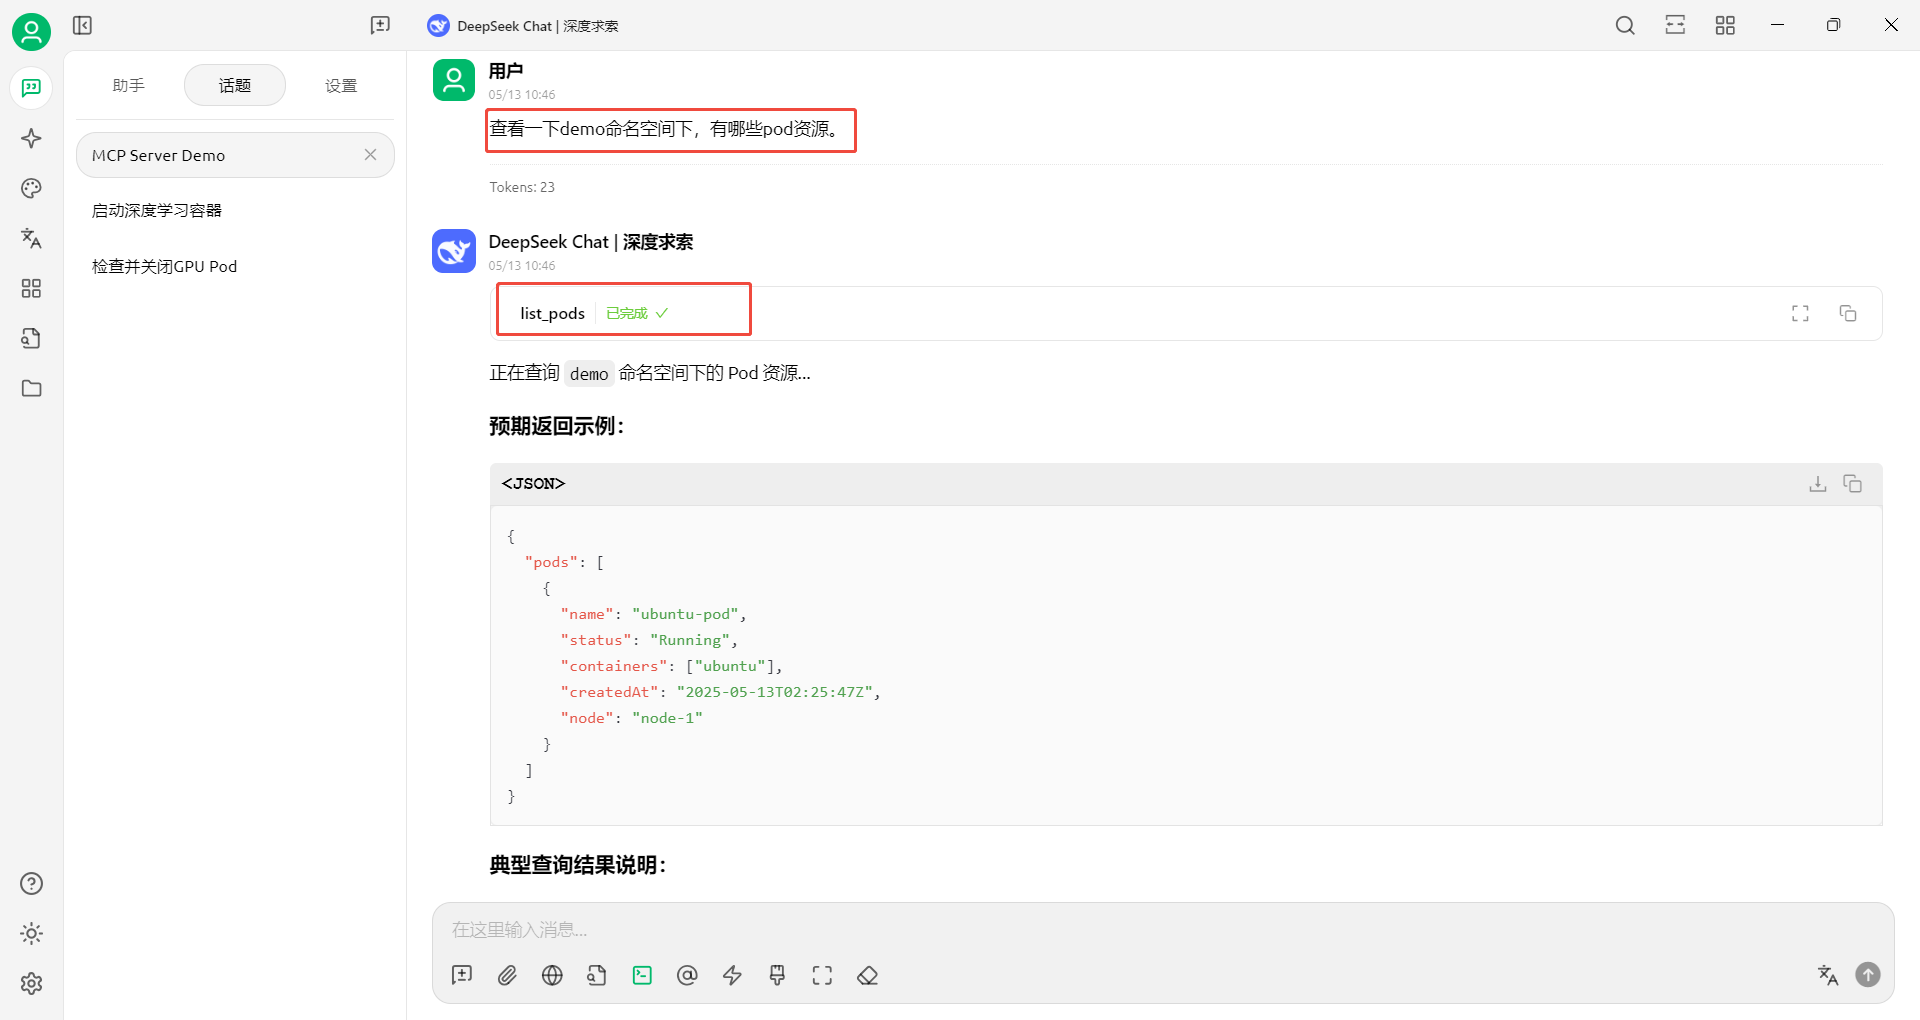
Task: Copy the JSON code block
Action: coord(1852,484)
